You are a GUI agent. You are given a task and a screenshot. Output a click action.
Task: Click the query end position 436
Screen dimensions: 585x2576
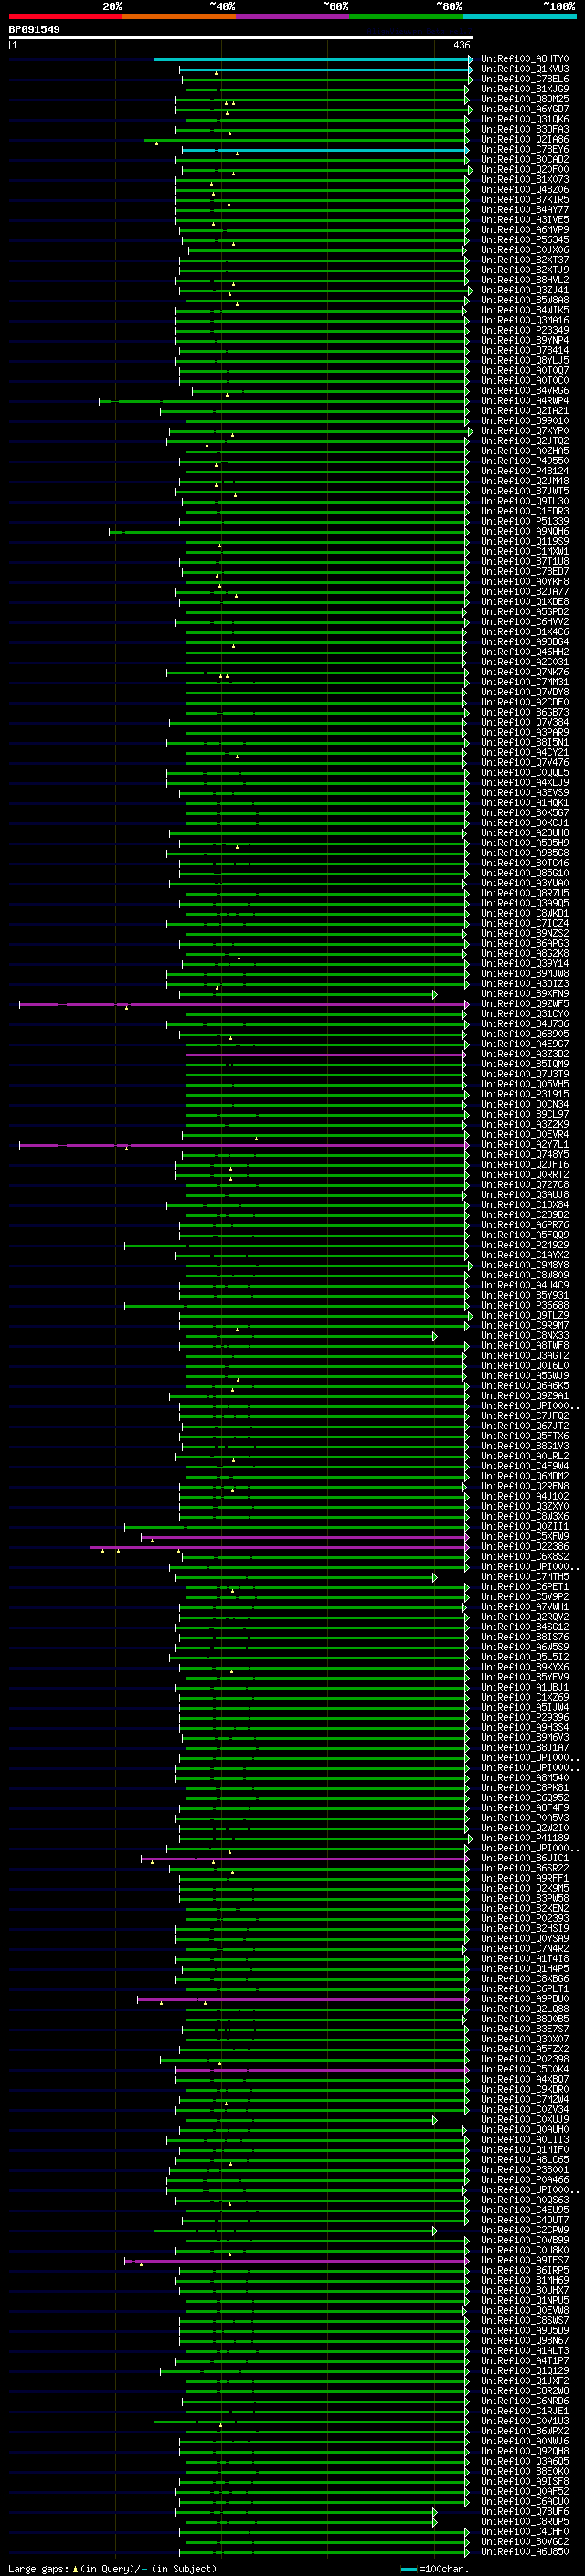pyautogui.click(x=461, y=45)
